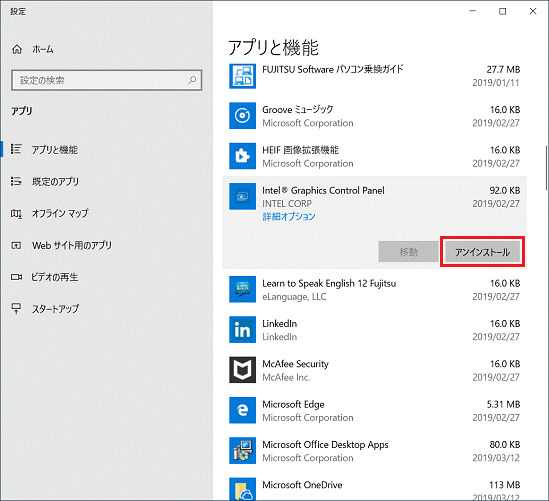The height and width of the screenshot is (501, 549).
Task: Click the home icon in the sidebar
Action: pyautogui.click(x=16, y=49)
